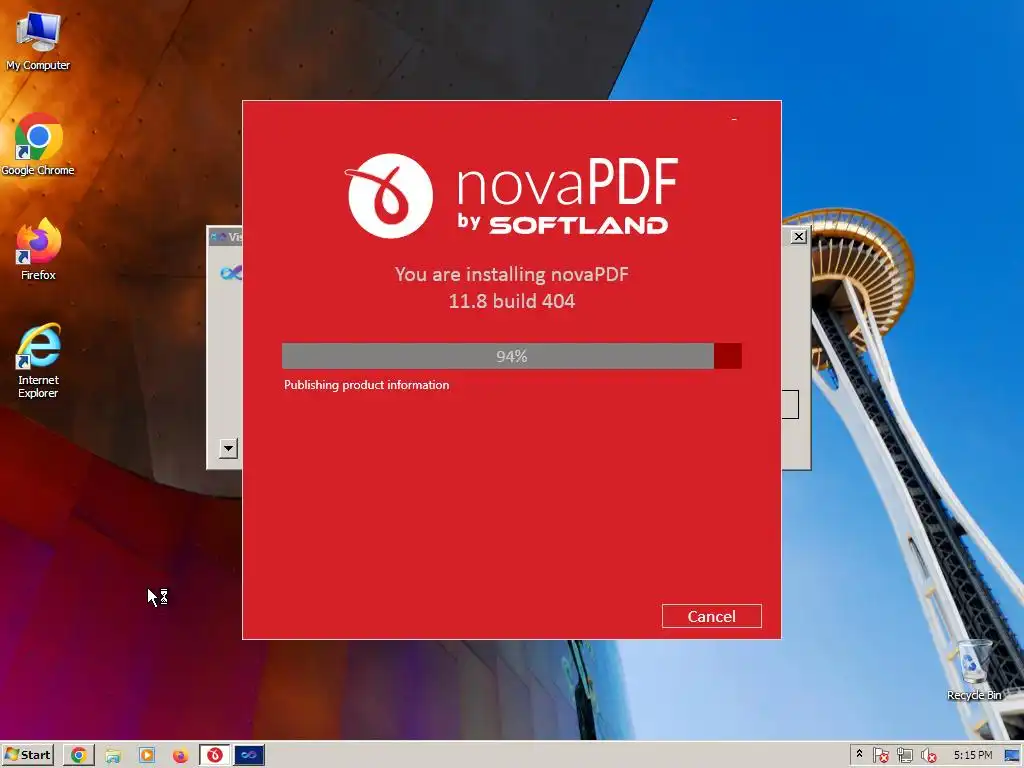Switch to novaPDF installer taskbar button
The width and height of the screenshot is (1024, 768).
click(214, 755)
